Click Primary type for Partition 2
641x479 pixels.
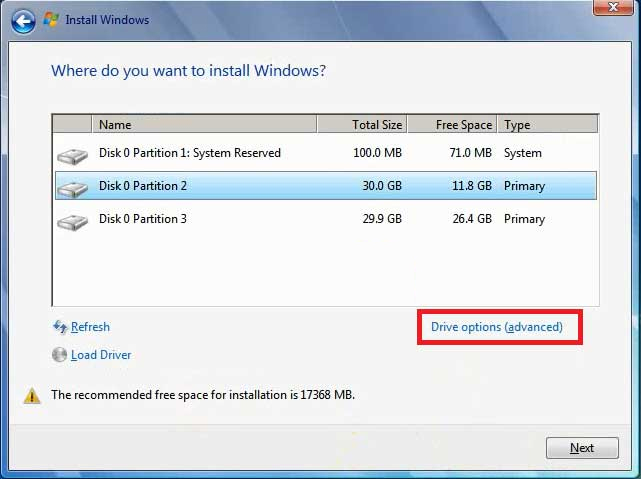click(x=524, y=186)
